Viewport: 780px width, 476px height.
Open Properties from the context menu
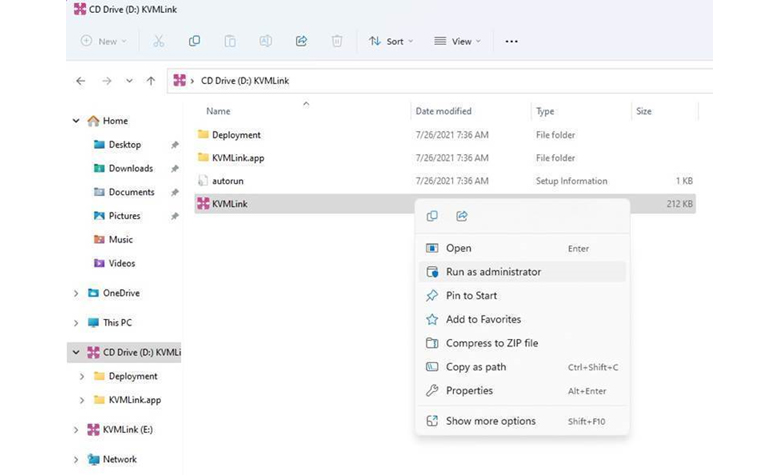coord(522,390)
